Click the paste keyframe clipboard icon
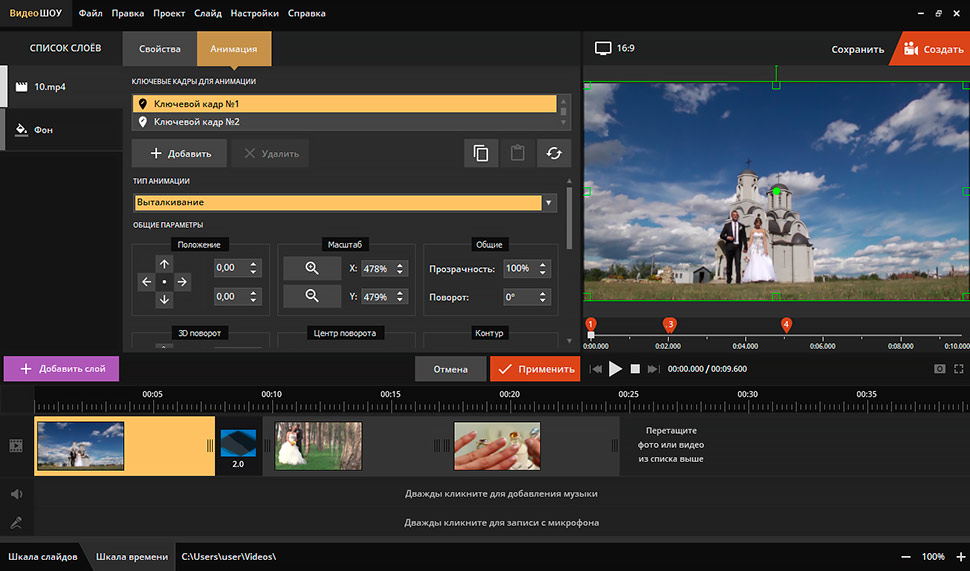This screenshot has width=970, height=571. coord(517,153)
